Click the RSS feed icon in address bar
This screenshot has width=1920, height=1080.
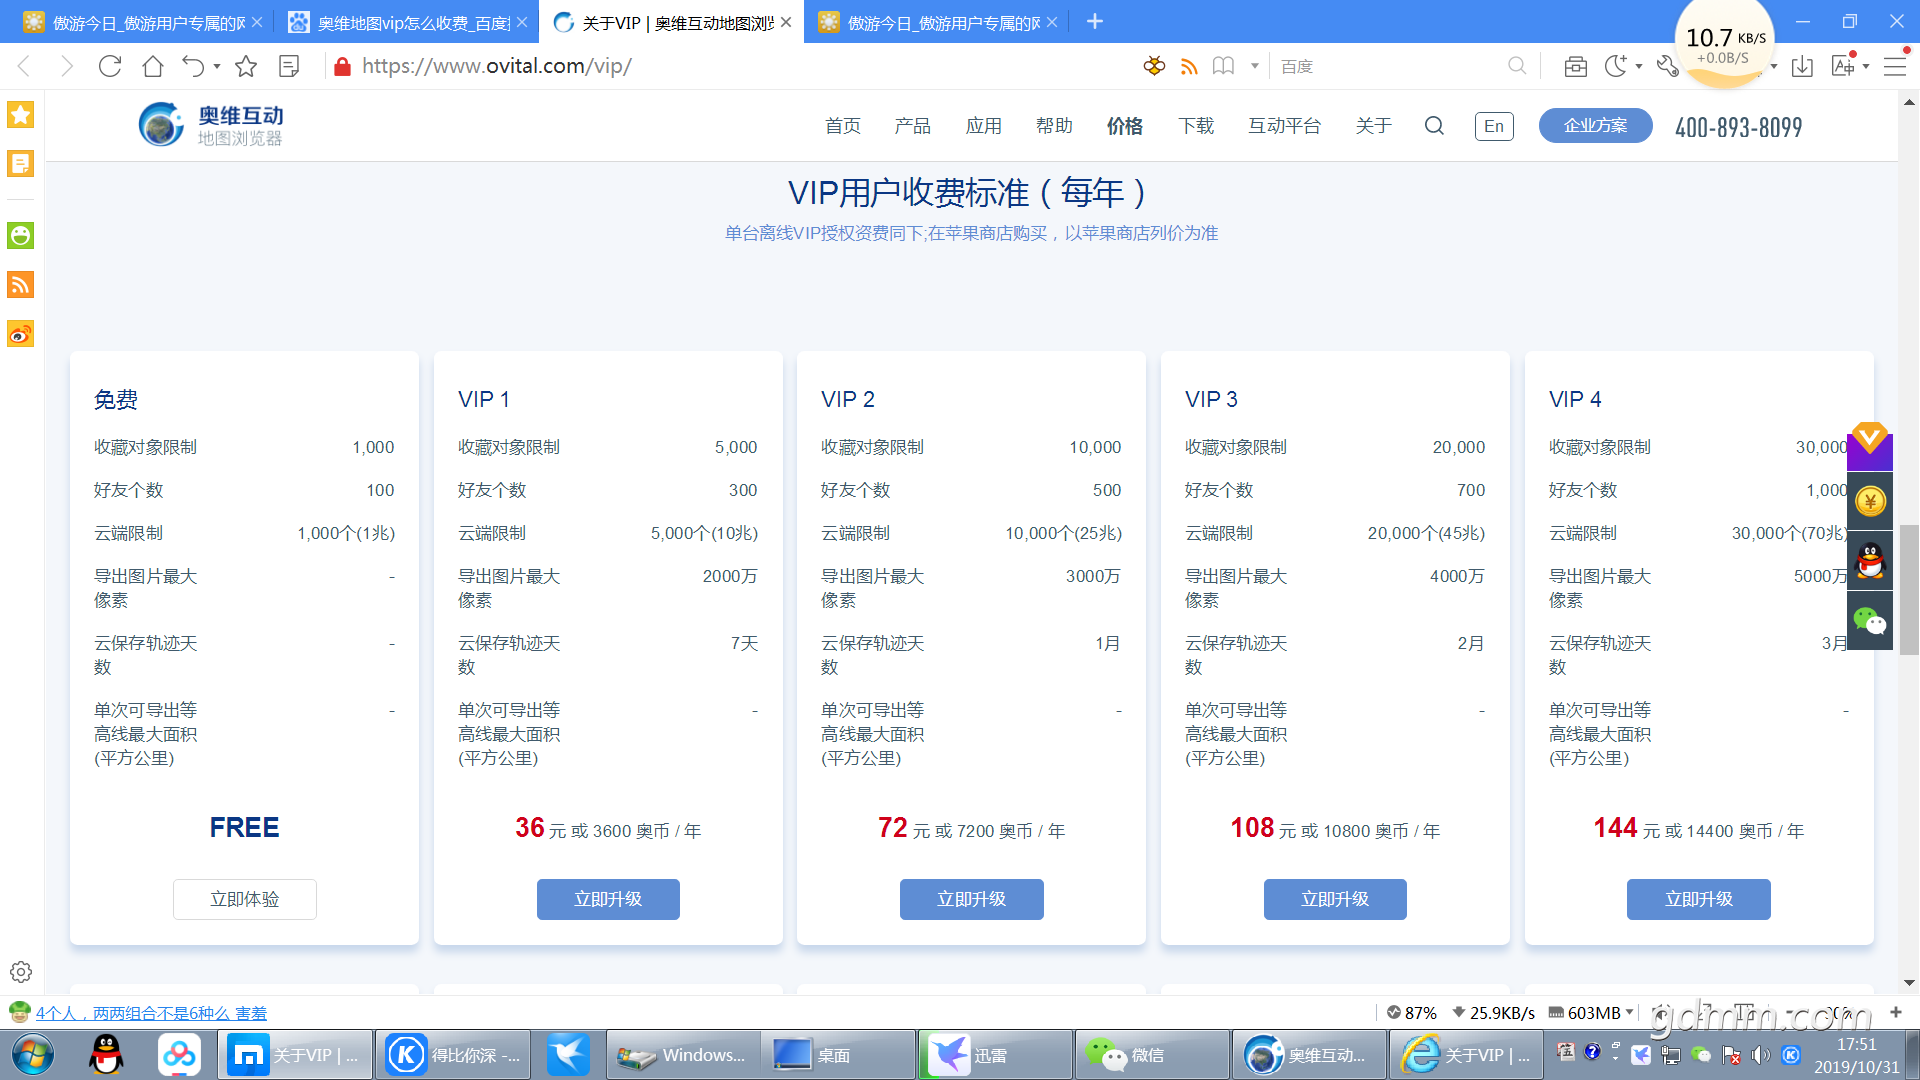pyautogui.click(x=1189, y=66)
